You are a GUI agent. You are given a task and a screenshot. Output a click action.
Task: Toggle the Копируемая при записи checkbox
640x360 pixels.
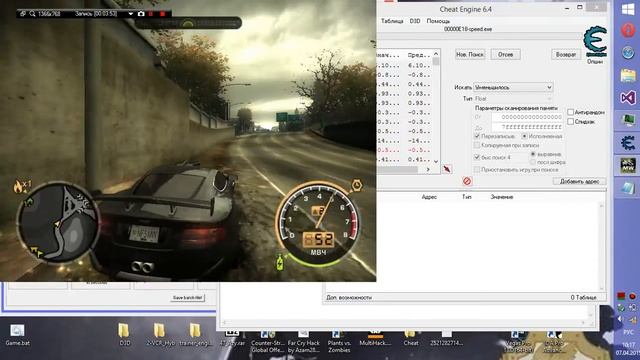pyautogui.click(x=477, y=145)
